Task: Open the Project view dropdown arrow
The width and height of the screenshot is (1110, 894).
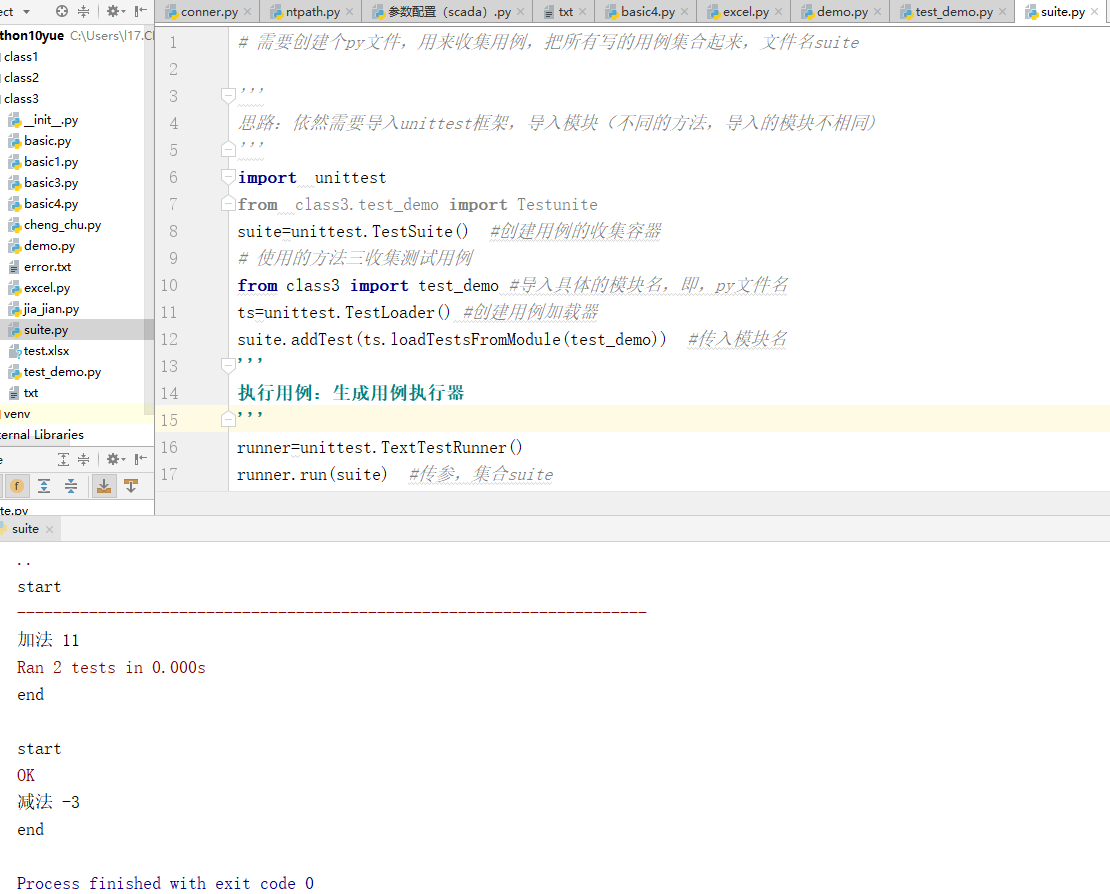Action: point(26,11)
